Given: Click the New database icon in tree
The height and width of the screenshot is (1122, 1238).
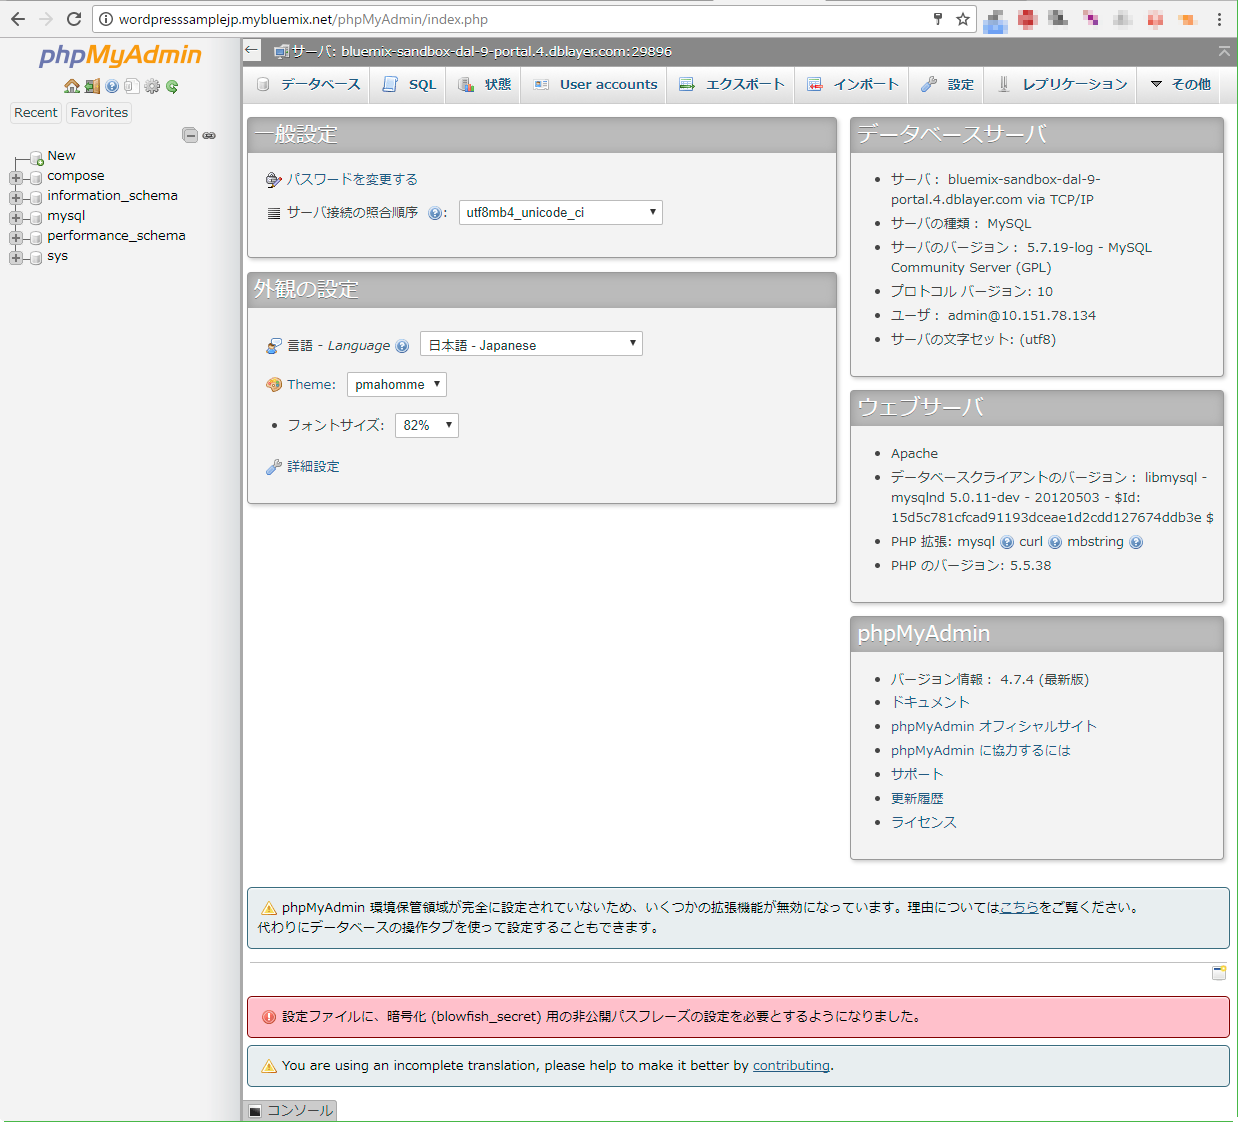Looking at the screenshot, I should coord(37,157).
